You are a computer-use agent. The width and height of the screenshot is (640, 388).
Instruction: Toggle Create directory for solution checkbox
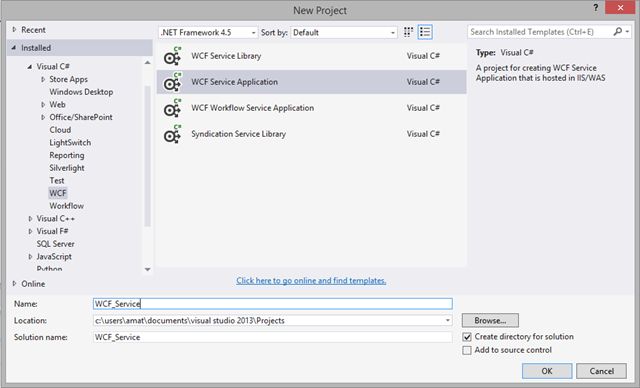pyautogui.click(x=467, y=337)
